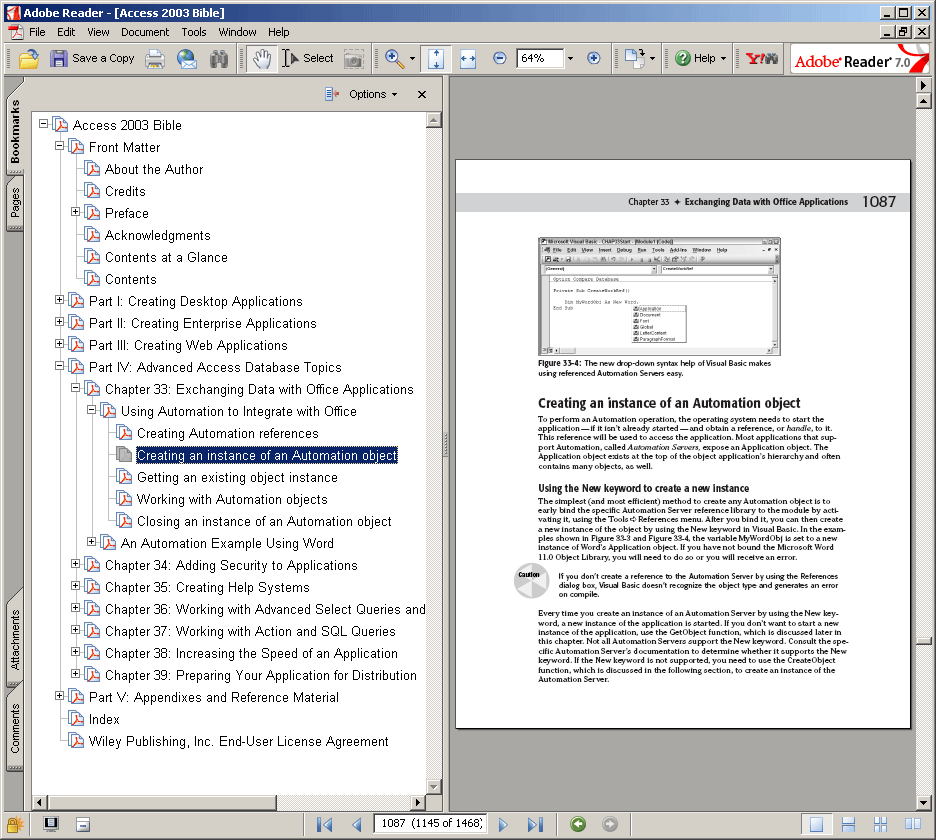Open the Window menu
The height and width of the screenshot is (840, 936).
[237, 32]
